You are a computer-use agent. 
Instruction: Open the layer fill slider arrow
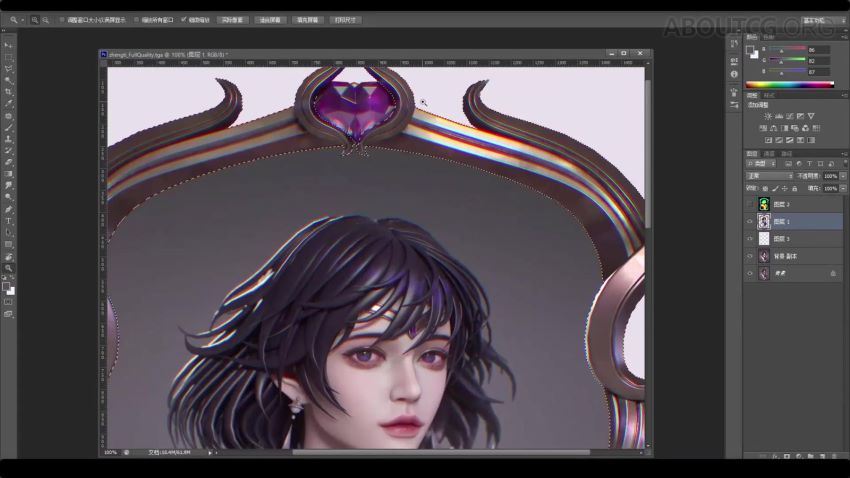[x=843, y=189]
